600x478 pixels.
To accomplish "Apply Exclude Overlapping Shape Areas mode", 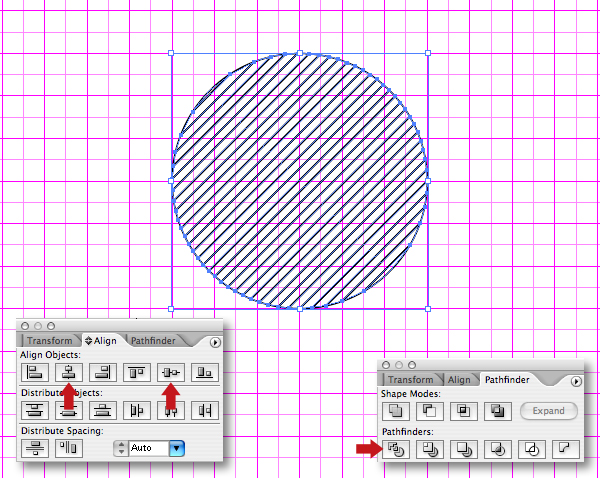I will [498, 411].
